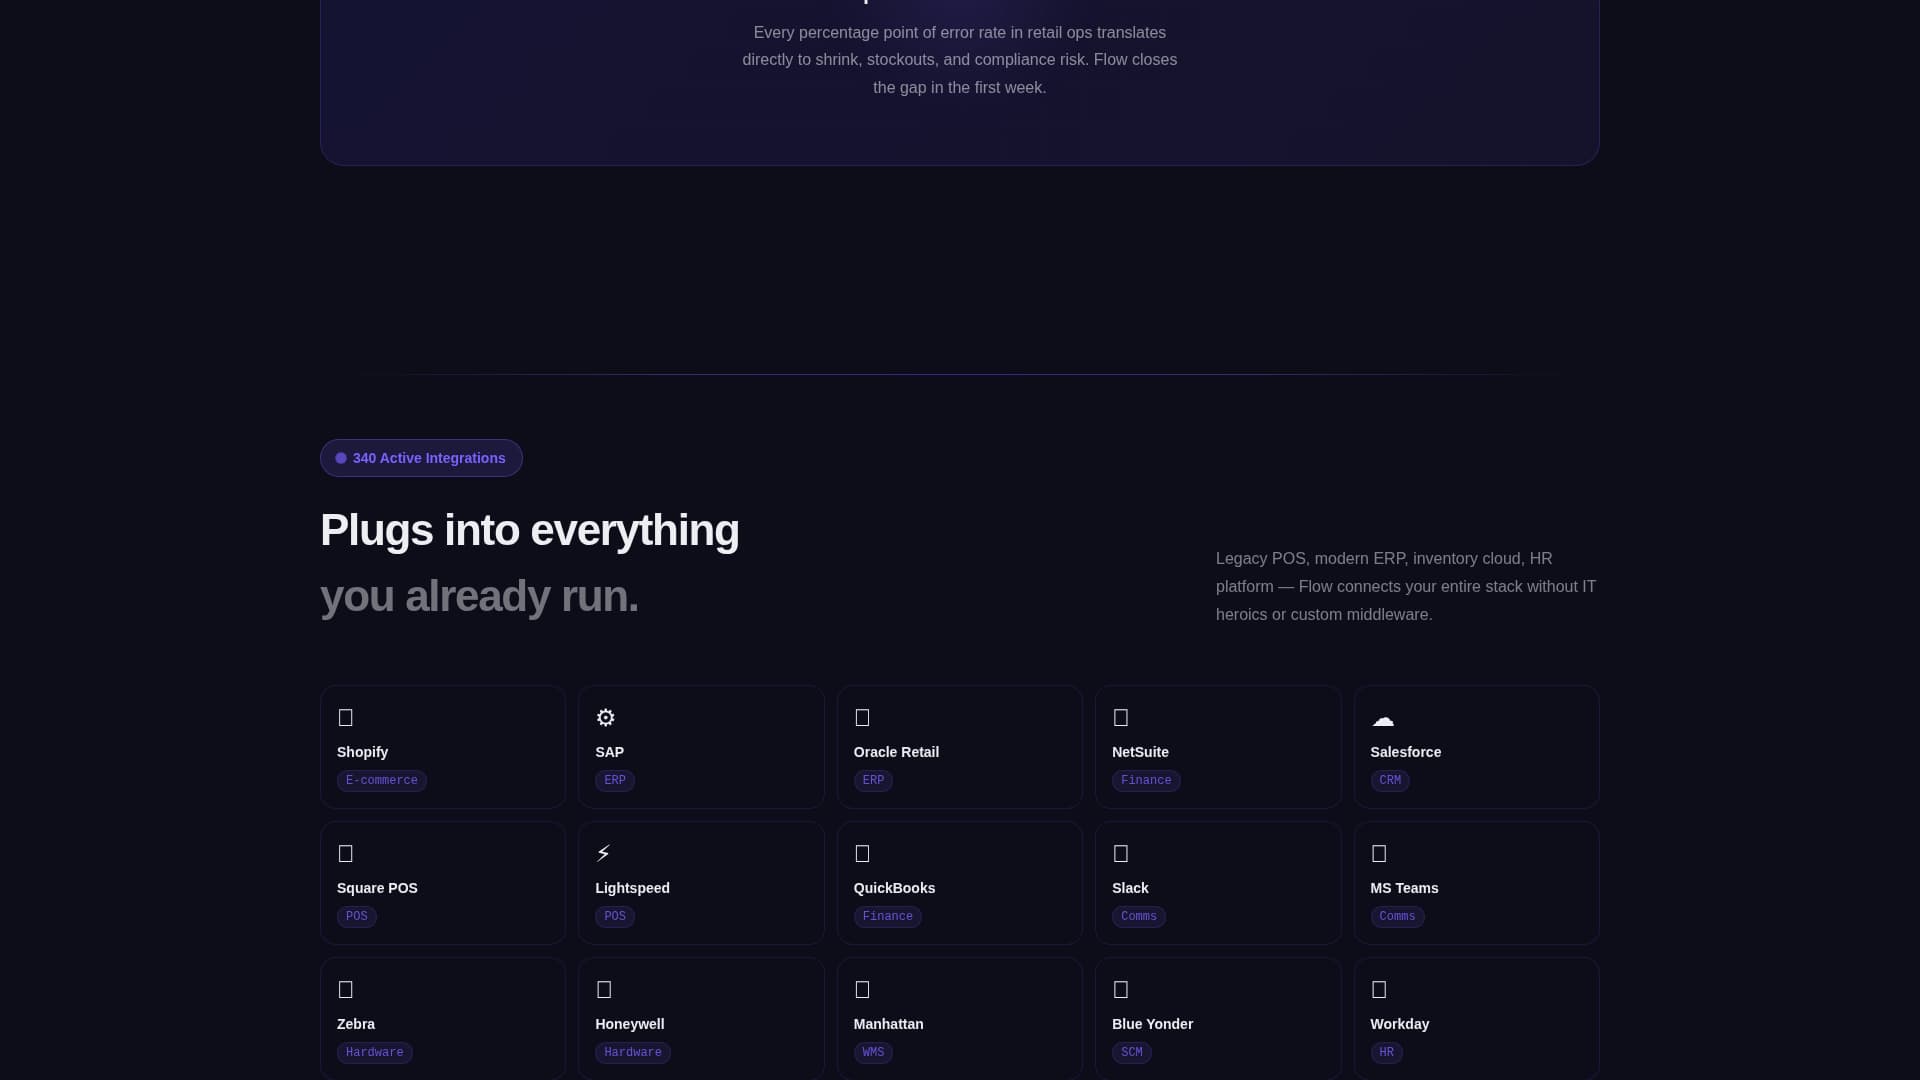
Task: Click the 'Every percentage point of error rate' paragraph
Action: pyautogui.click(x=960, y=60)
